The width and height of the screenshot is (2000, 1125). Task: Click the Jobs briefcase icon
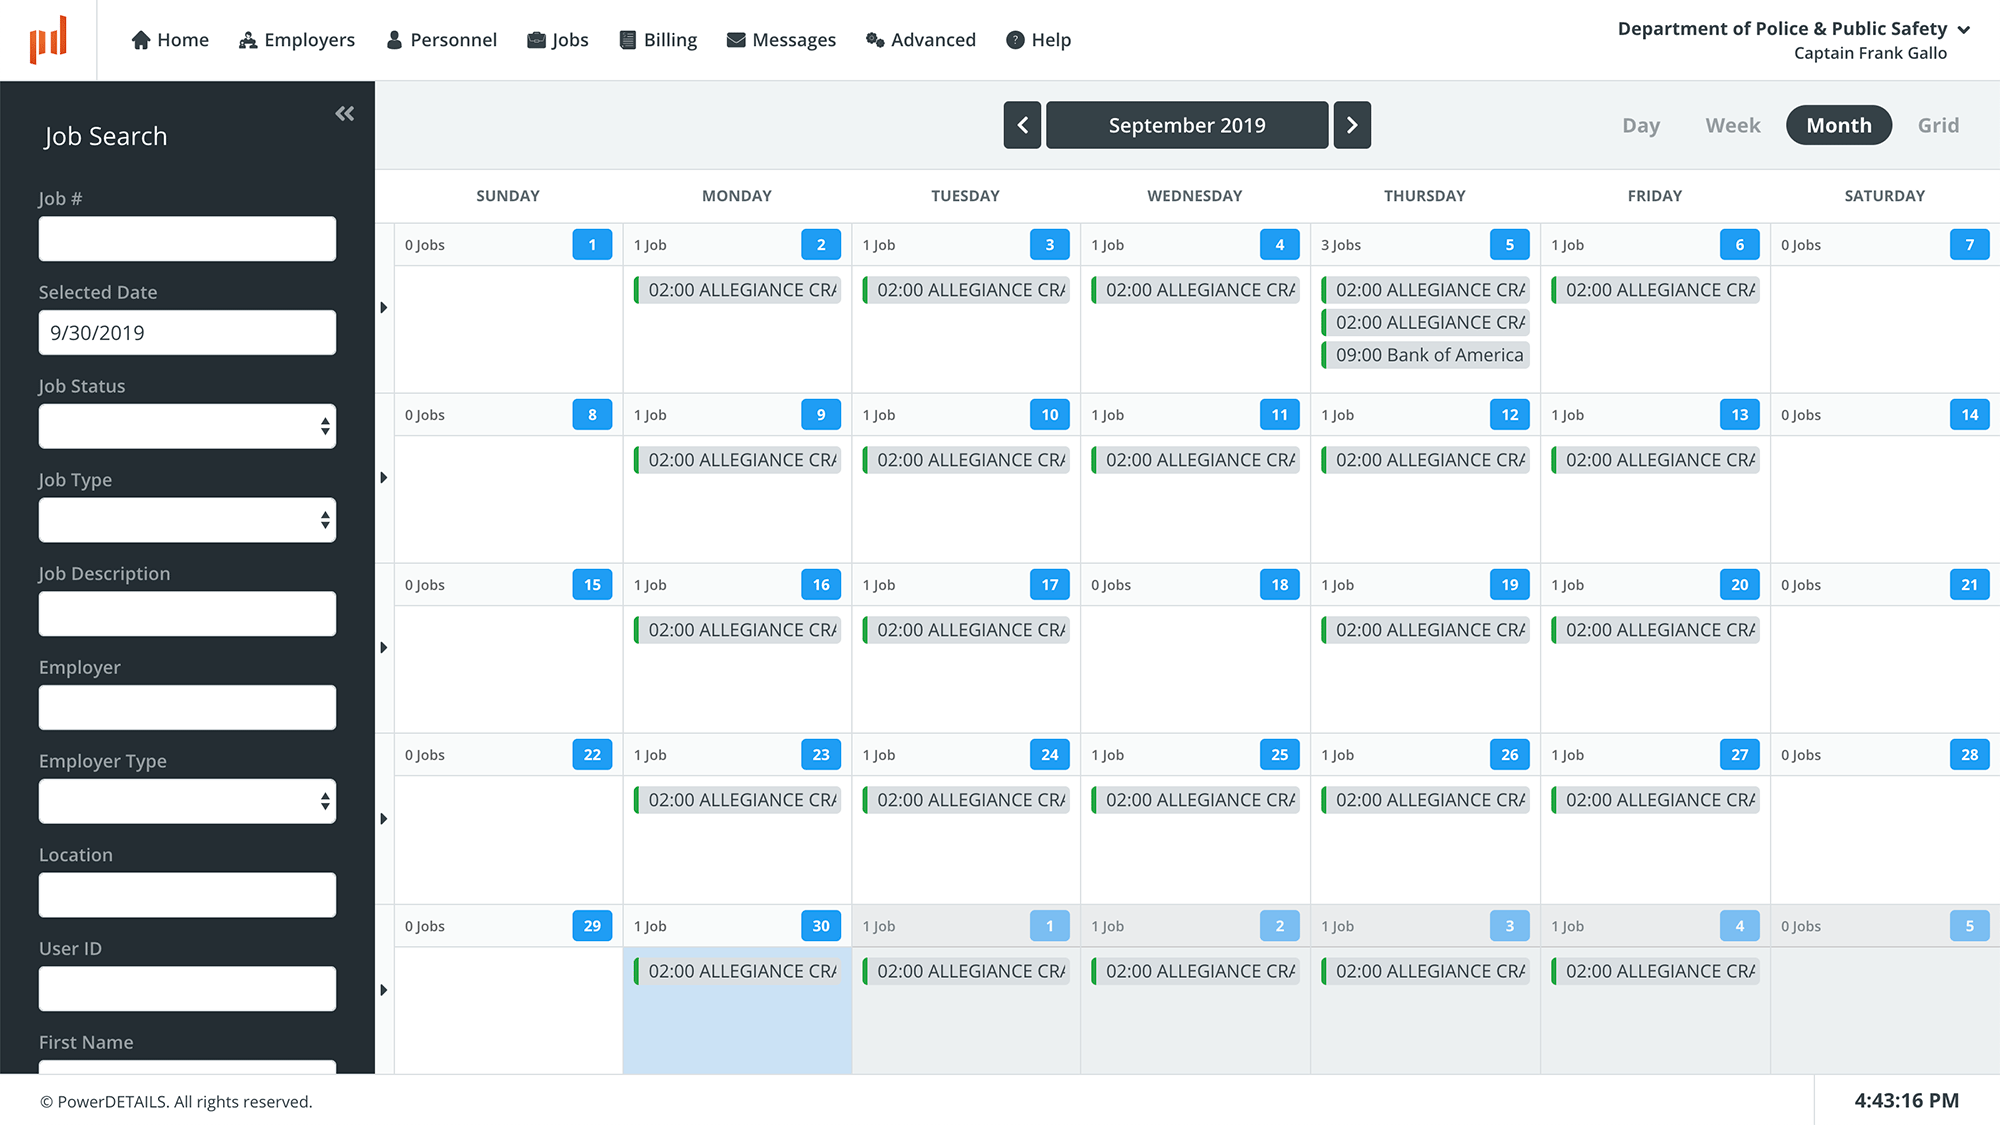(x=536, y=40)
